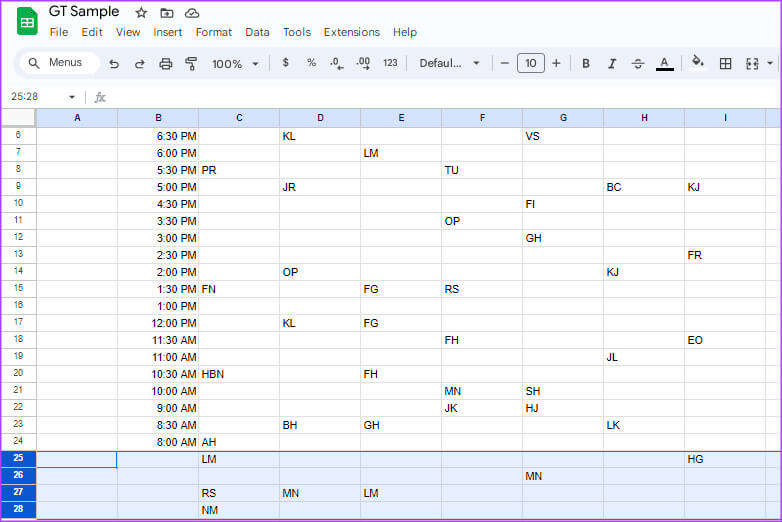Click the Fill color paint bucket
This screenshot has height=522, width=782.
[x=698, y=63]
